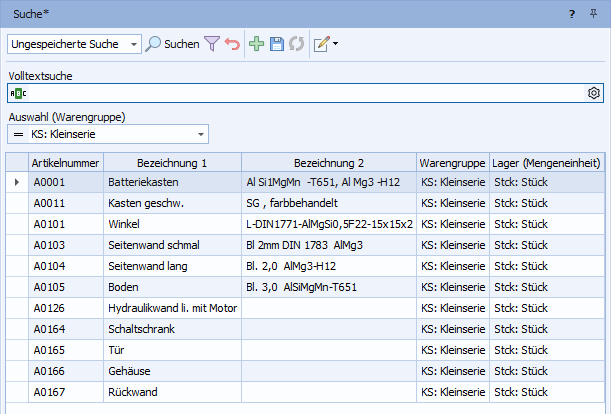Click the row selector of Batteriekasten row
Screen dimensions: 611x414
tap(16, 182)
